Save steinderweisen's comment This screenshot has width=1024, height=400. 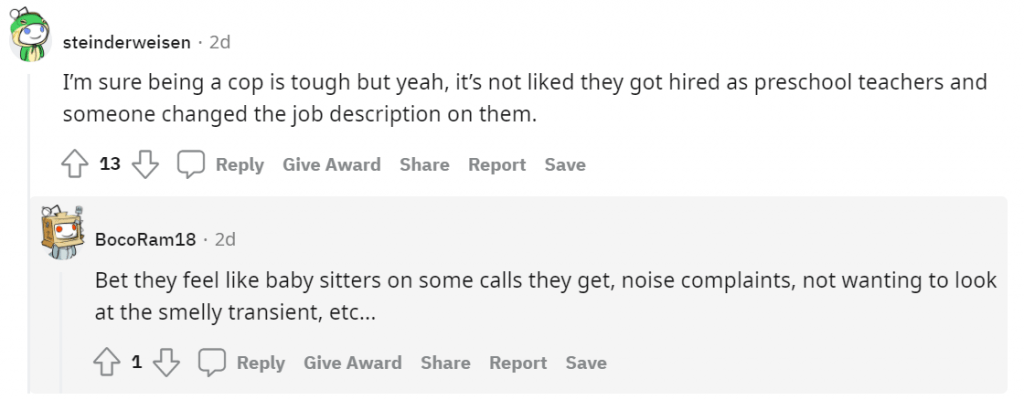[x=565, y=165]
